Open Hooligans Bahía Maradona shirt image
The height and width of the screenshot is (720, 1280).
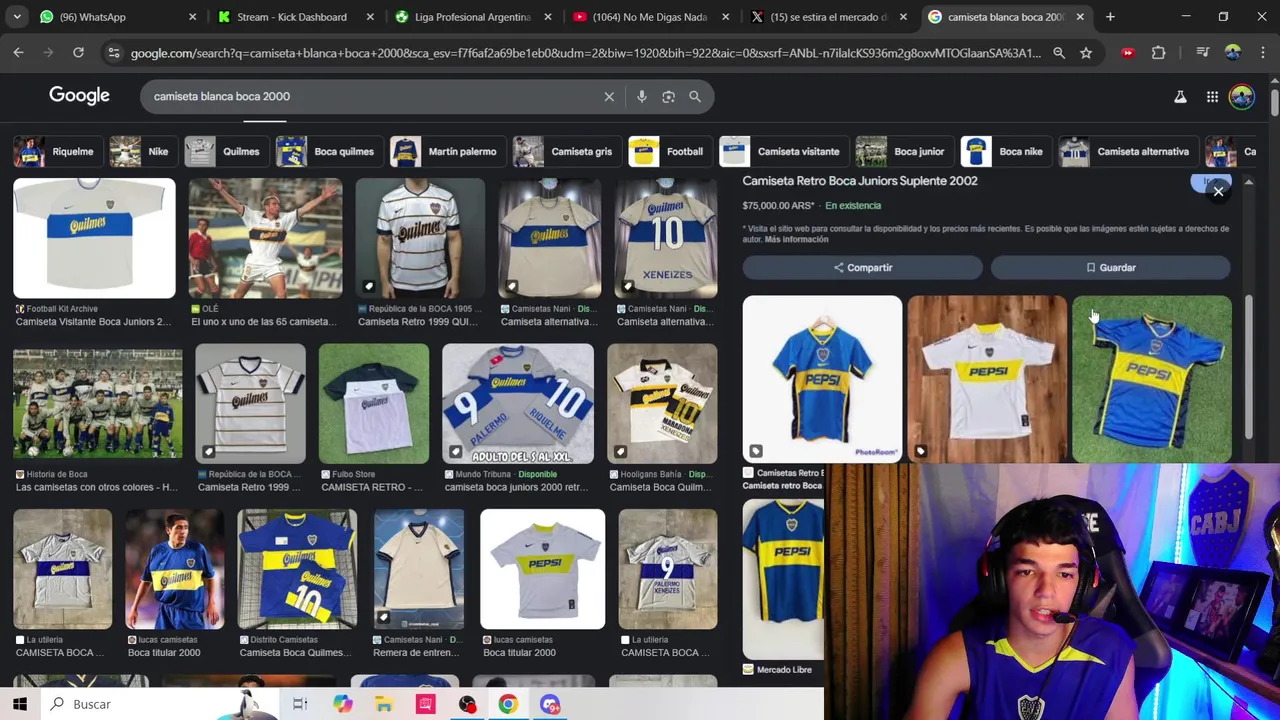click(662, 404)
